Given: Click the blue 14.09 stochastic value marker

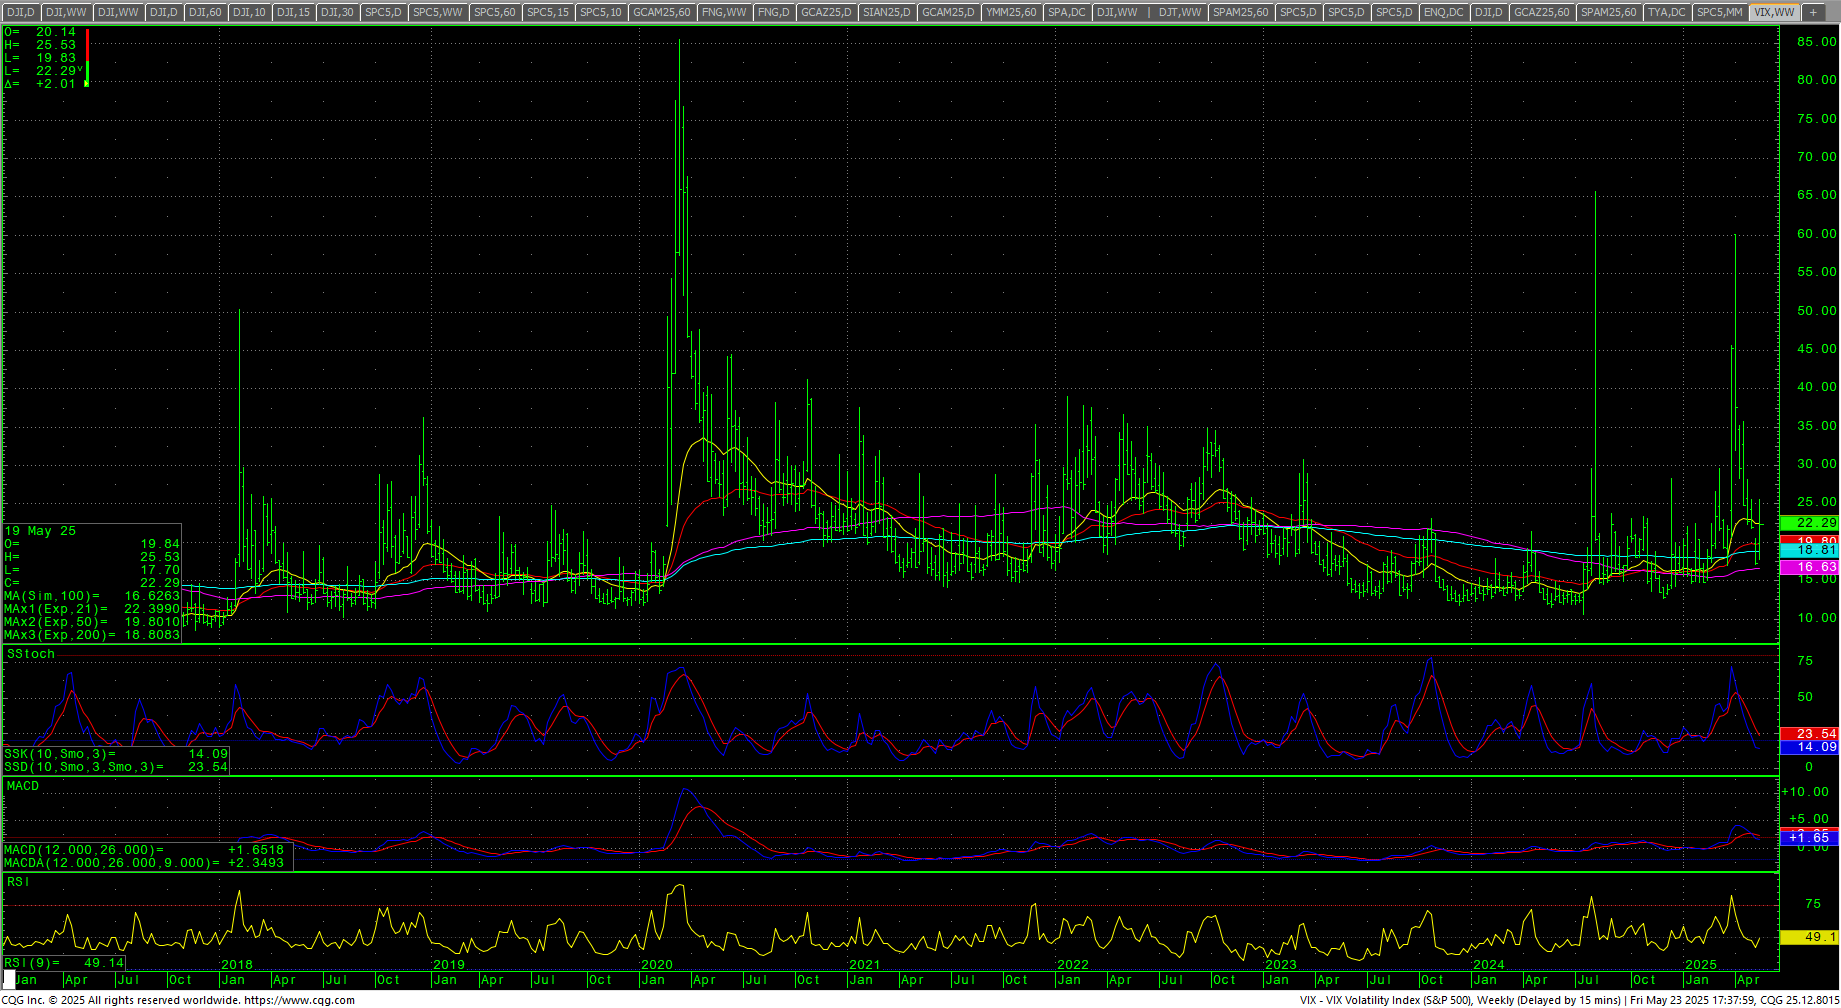Looking at the screenshot, I should point(1809,747).
